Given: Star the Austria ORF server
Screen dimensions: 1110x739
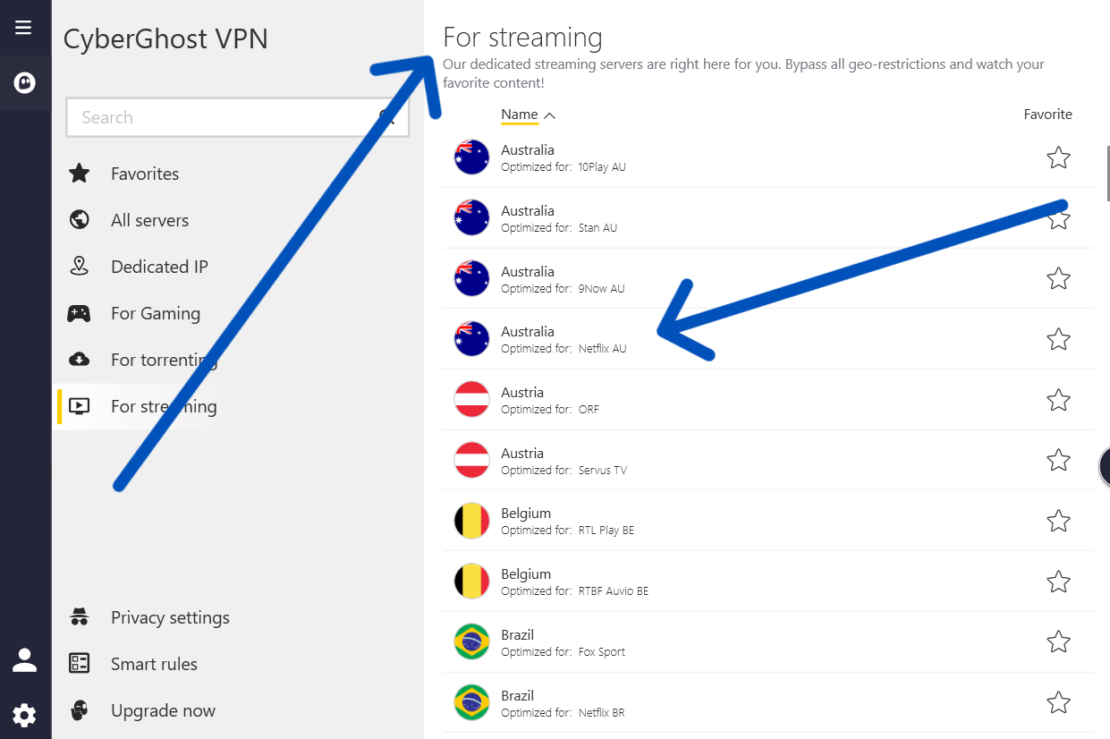Looking at the screenshot, I should pyautogui.click(x=1057, y=400).
